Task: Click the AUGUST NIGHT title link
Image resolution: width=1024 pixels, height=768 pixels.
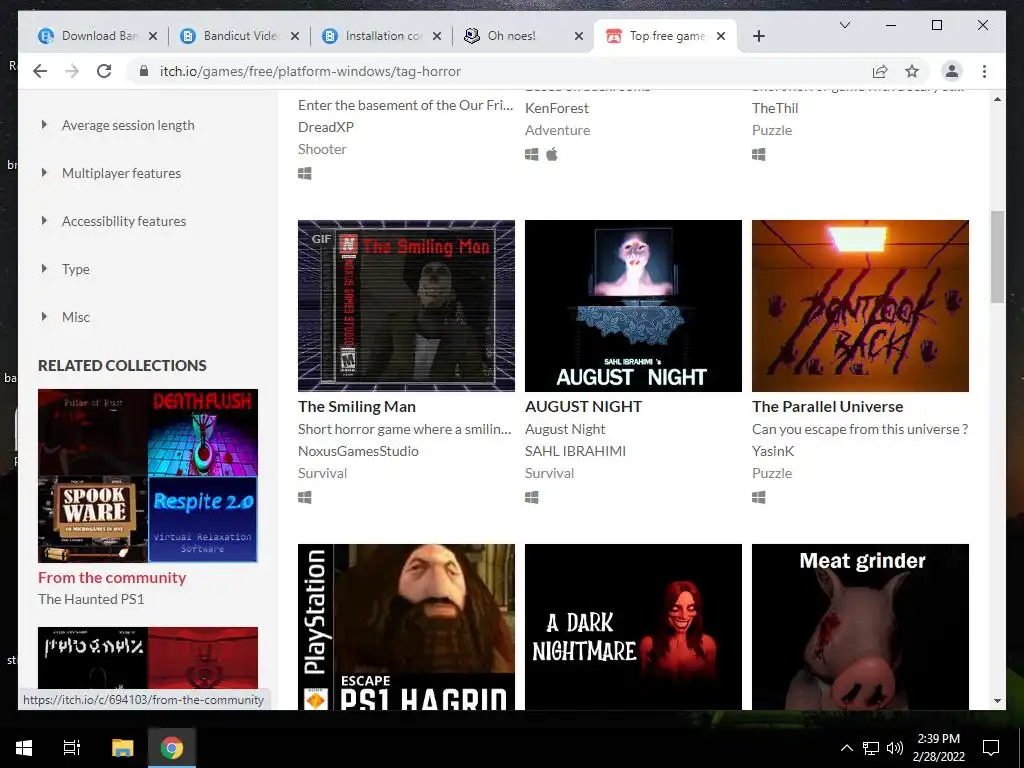Action: (x=583, y=406)
